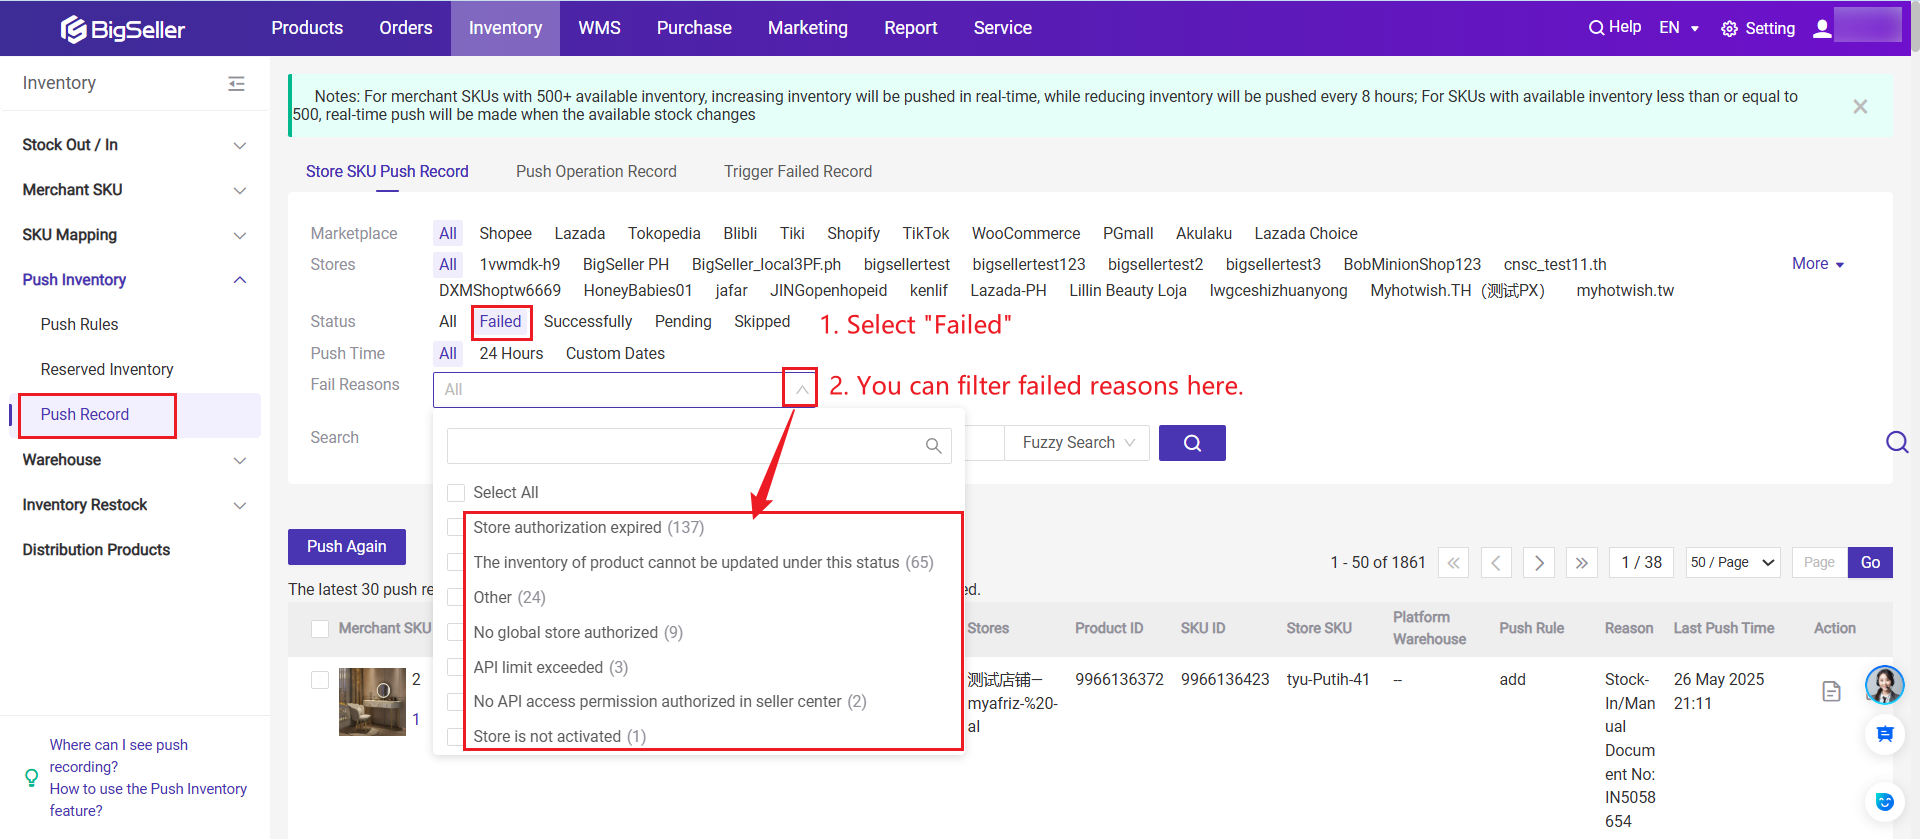This screenshot has height=839, width=1920.
Task: Collapse the Inventory sidebar menu icon
Action: 236,84
